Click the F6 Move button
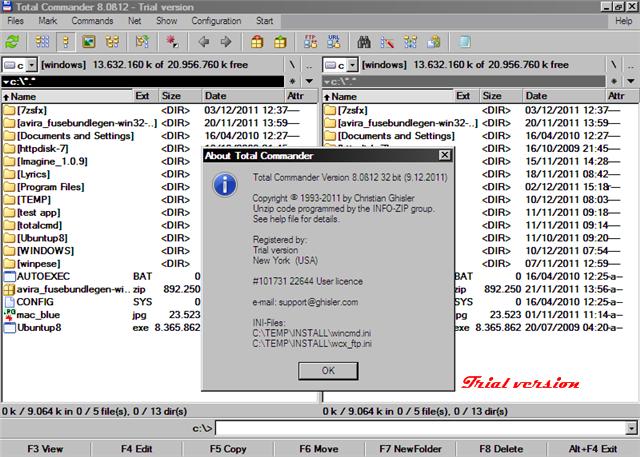640x457 pixels. 319,449
